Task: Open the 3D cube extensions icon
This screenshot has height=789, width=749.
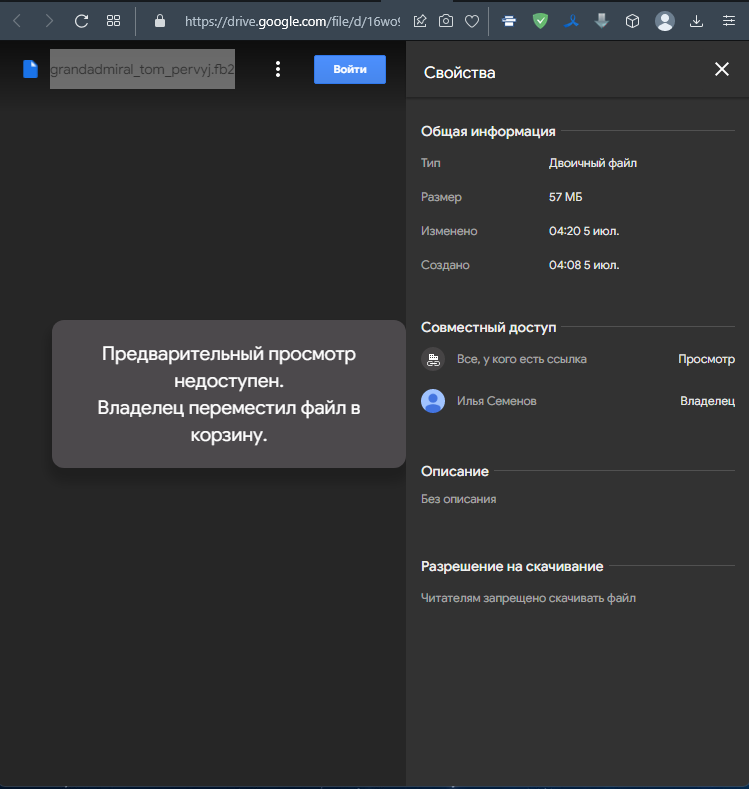Action: click(632, 21)
